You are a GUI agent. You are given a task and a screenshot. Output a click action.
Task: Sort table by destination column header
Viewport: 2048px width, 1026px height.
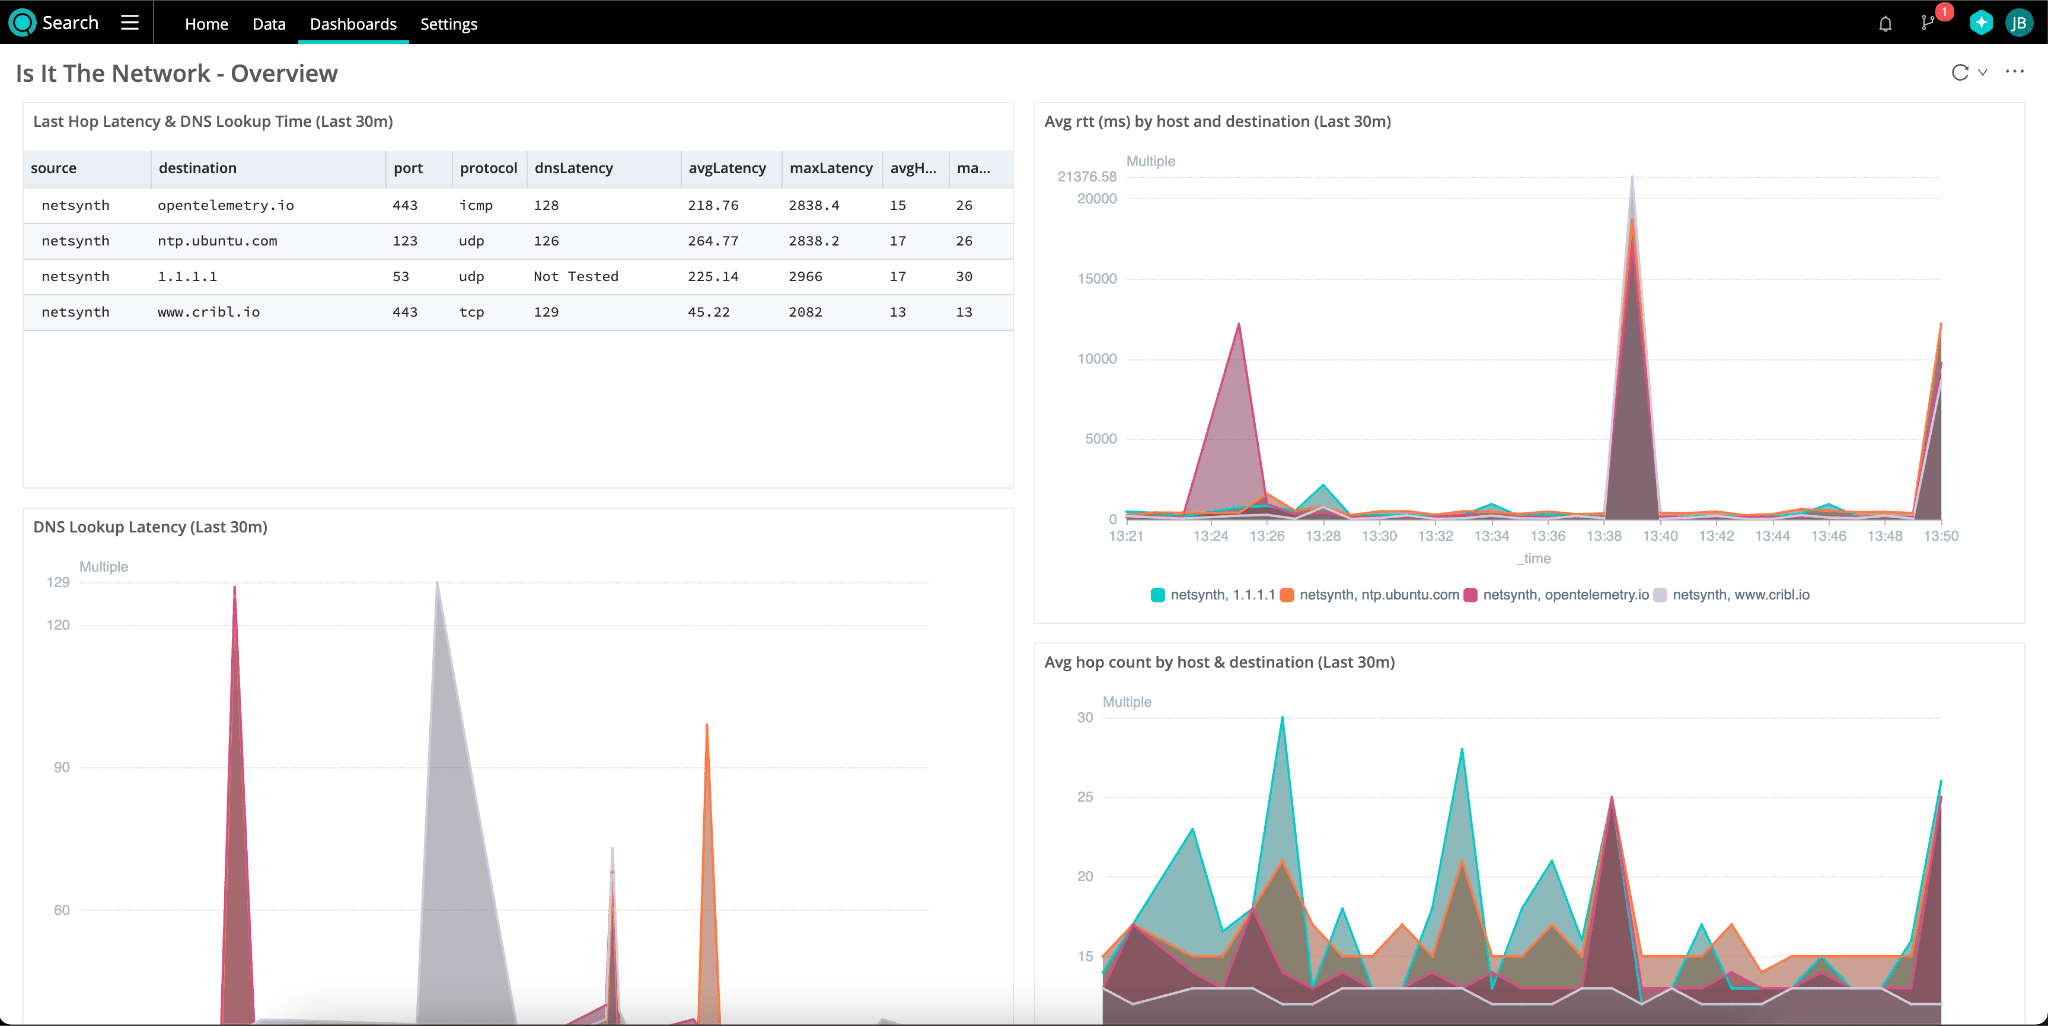[x=198, y=168]
